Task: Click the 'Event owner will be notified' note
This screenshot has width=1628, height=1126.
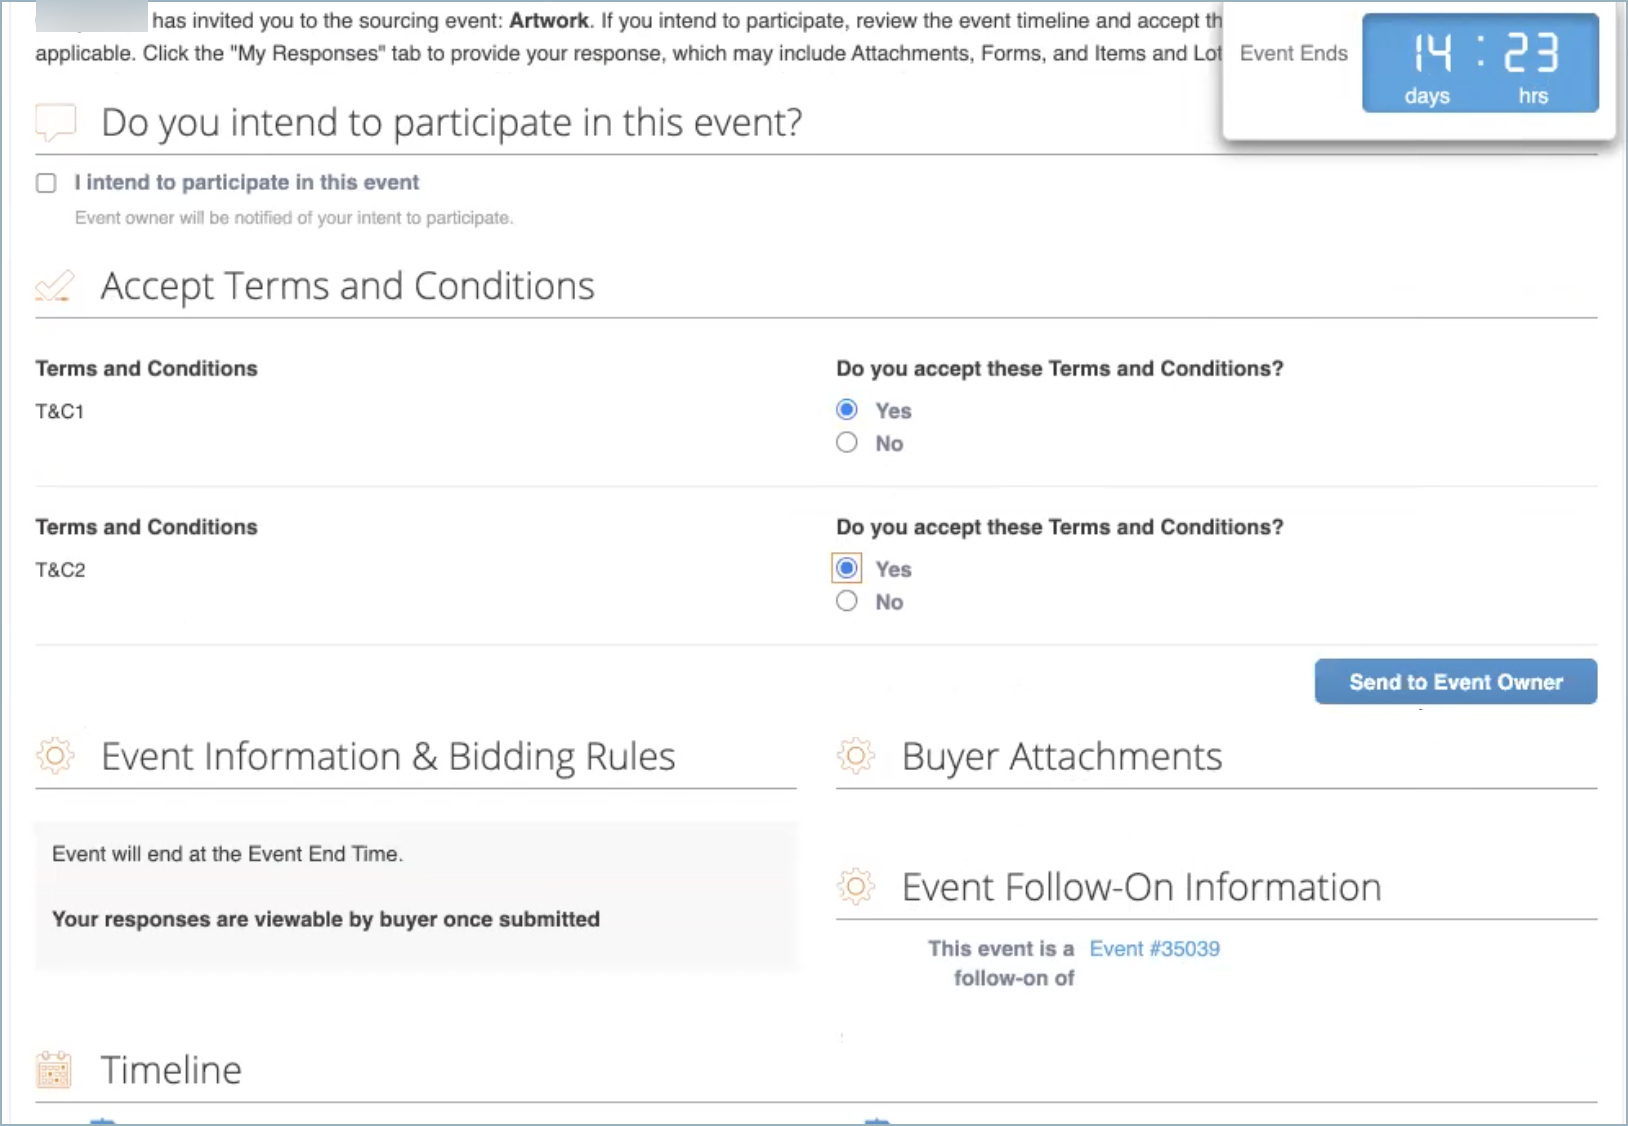Action: (294, 218)
